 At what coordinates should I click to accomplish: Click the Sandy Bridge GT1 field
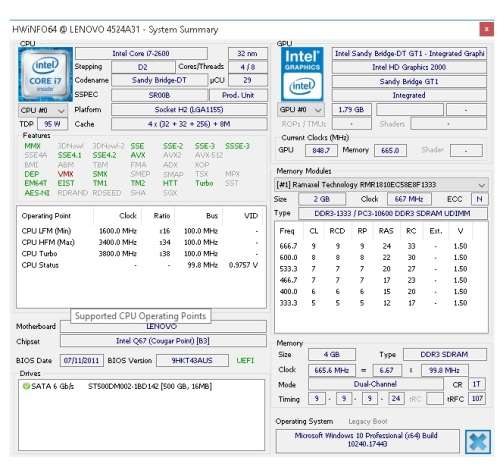pyautogui.click(x=409, y=81)
